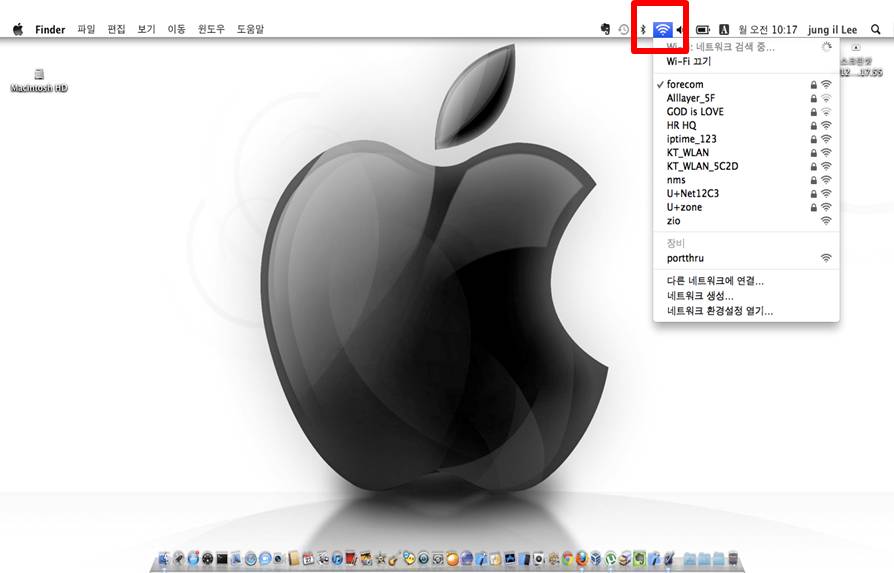
Task: Open the 파일 menu
Action: [x=86, y=30]
